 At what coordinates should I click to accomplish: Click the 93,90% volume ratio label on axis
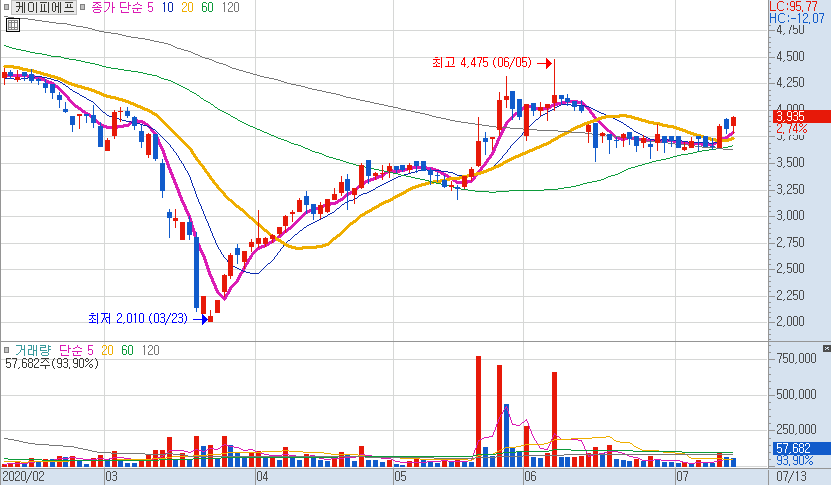click(x=794, y=461)
